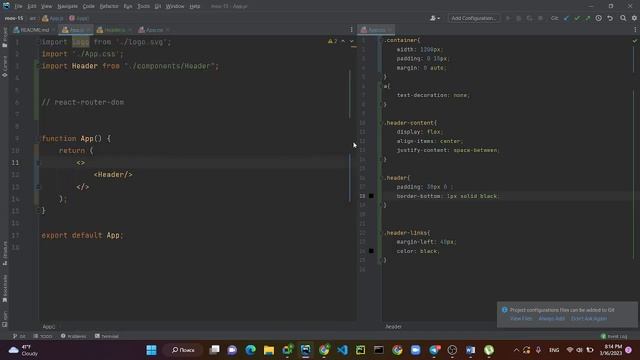Screen dimensions: 640x360
Task: Click App.js file in the navigation breadcrumb
Action: 53,18
